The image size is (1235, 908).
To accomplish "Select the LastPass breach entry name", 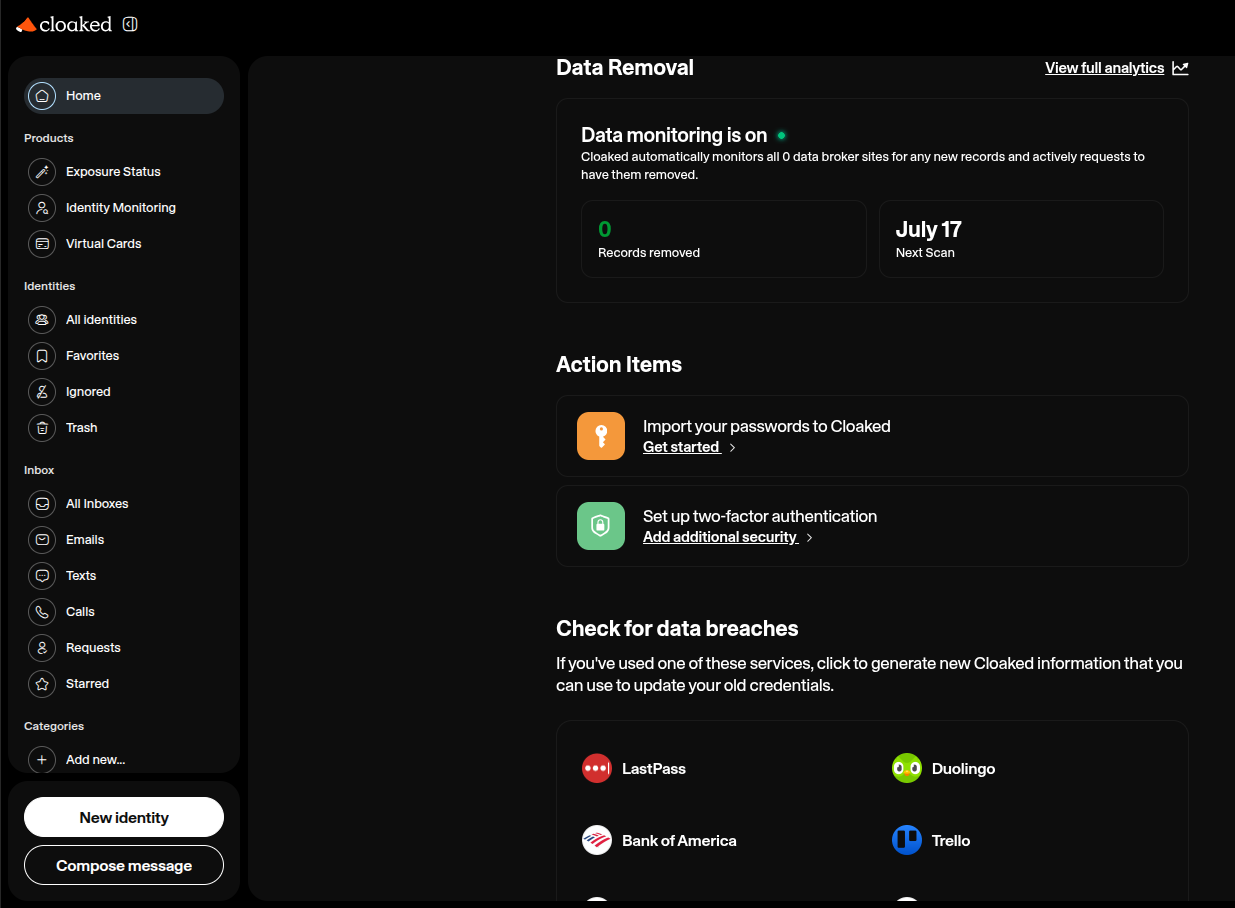I will pos(654,769).
